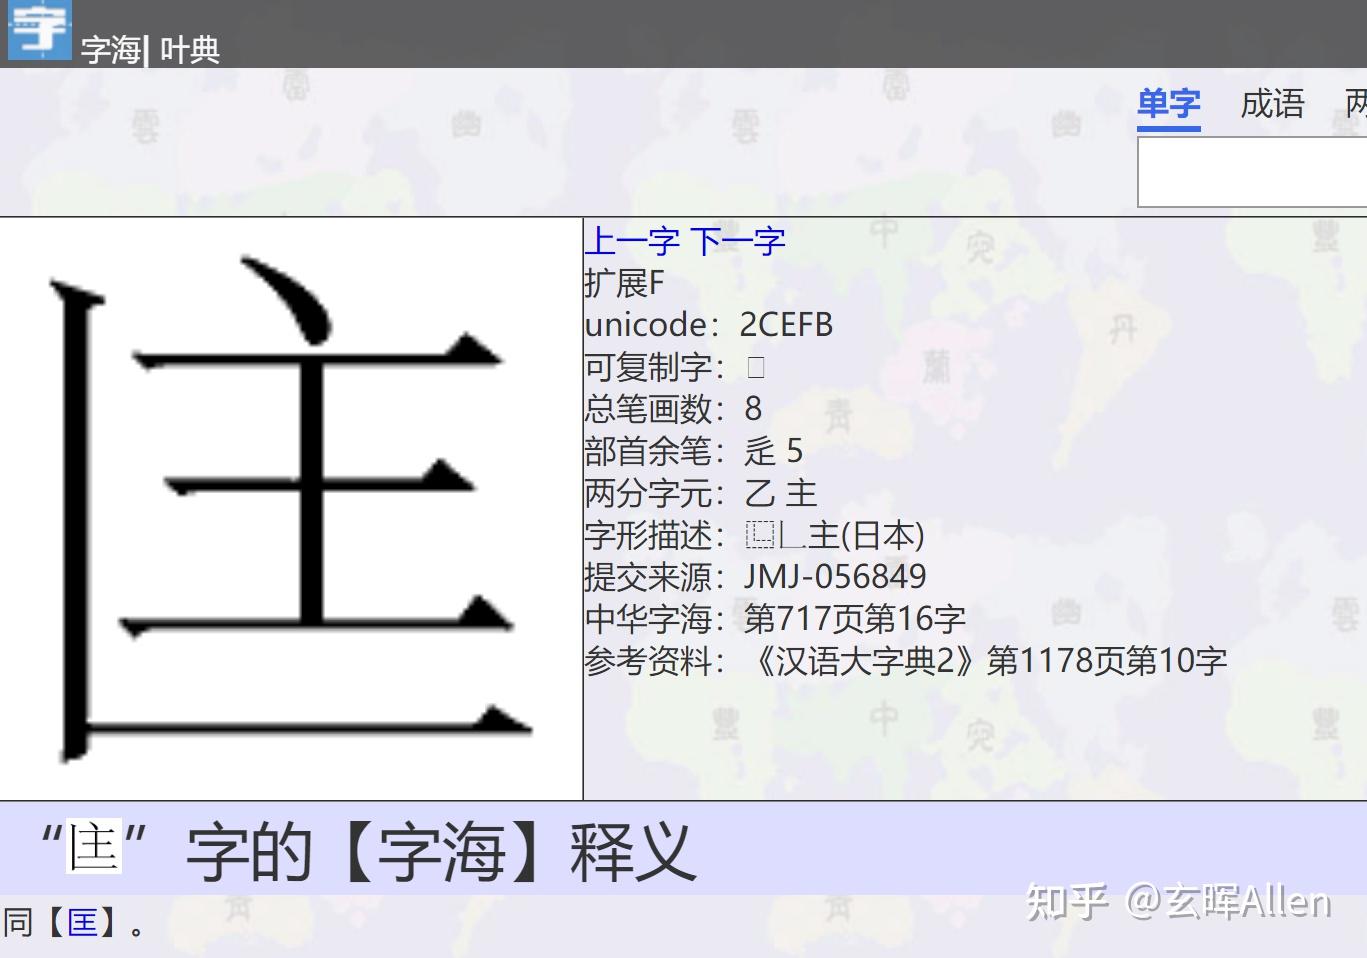Select the components 乙 主

tap(781, 493)
